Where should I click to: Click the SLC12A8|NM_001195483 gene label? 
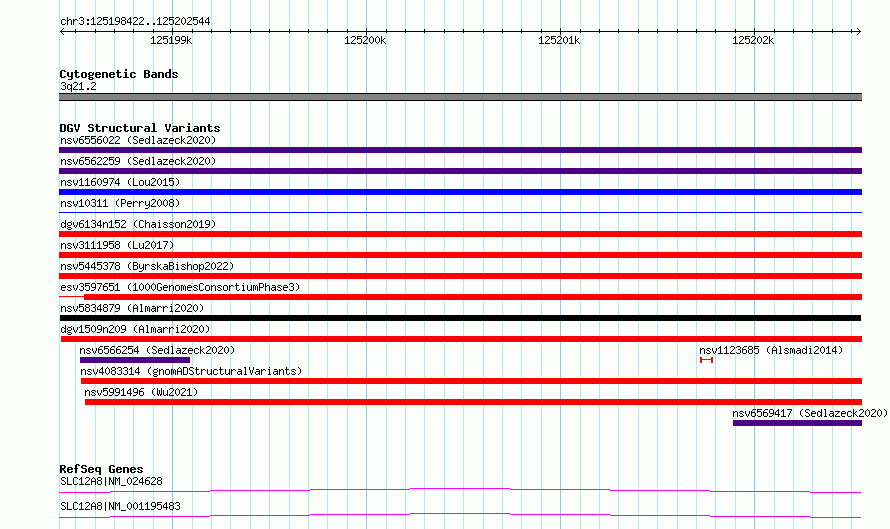[120, 506]
